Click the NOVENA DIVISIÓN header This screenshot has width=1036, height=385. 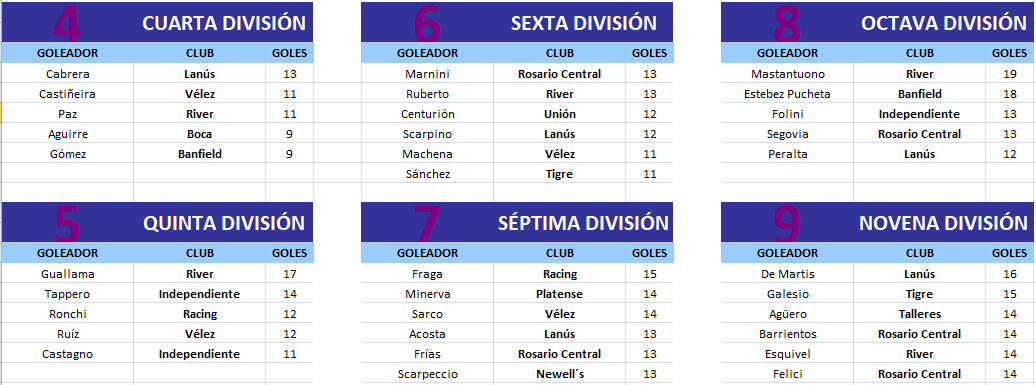(878, 223)
